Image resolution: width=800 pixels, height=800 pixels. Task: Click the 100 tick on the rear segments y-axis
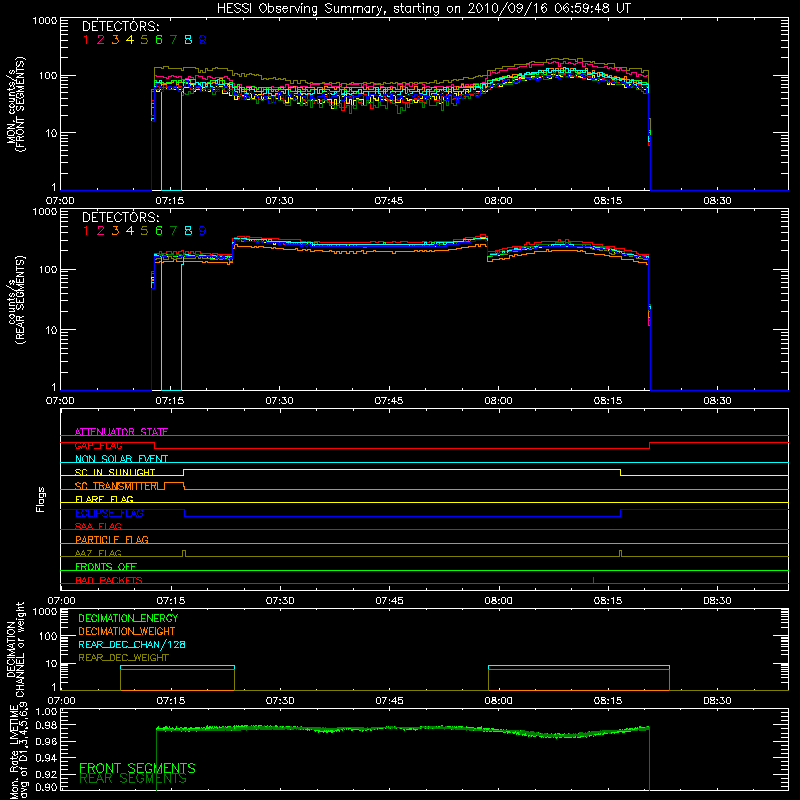[x=48, y=269]
